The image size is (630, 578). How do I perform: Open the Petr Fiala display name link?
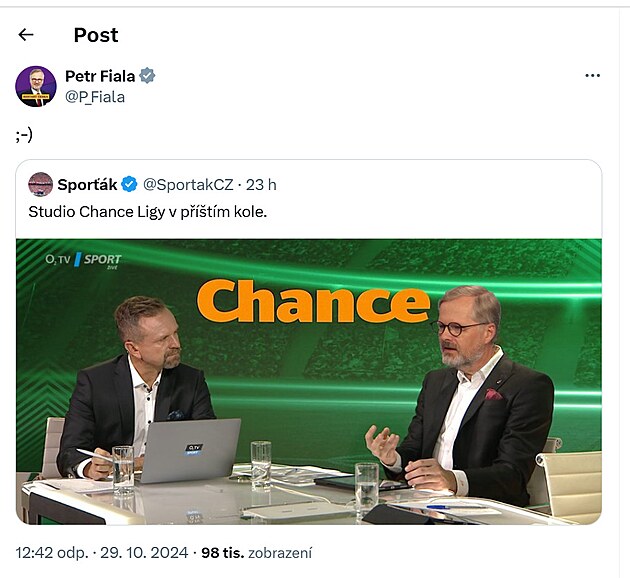point(100,76)
